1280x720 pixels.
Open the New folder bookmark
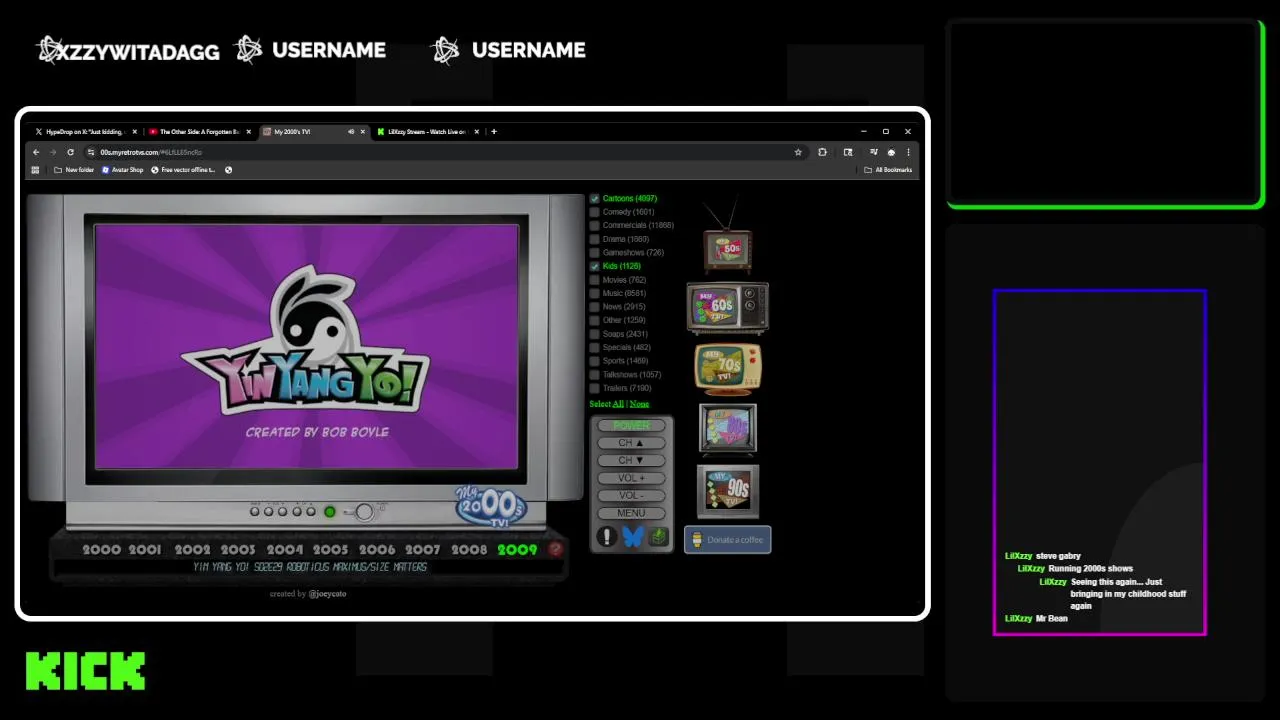74,170
